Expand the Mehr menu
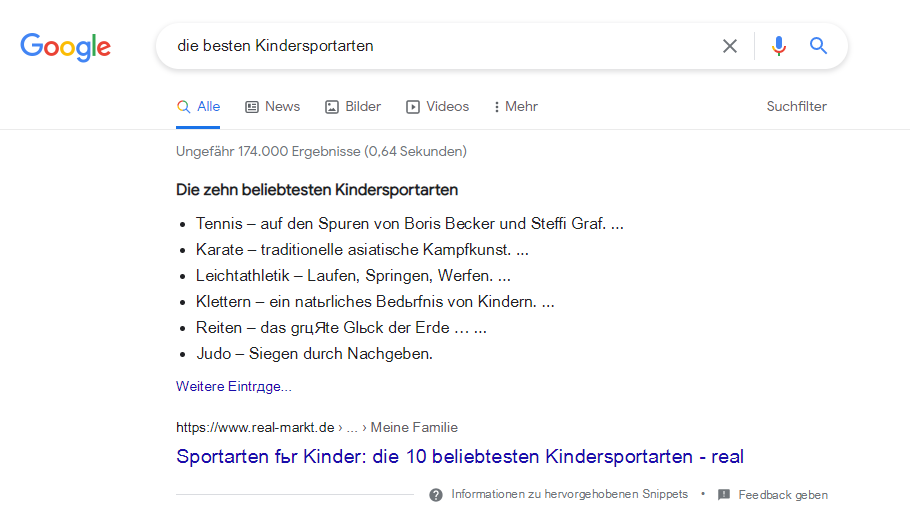Screen dimensions: 910x526 coord(516,107)
